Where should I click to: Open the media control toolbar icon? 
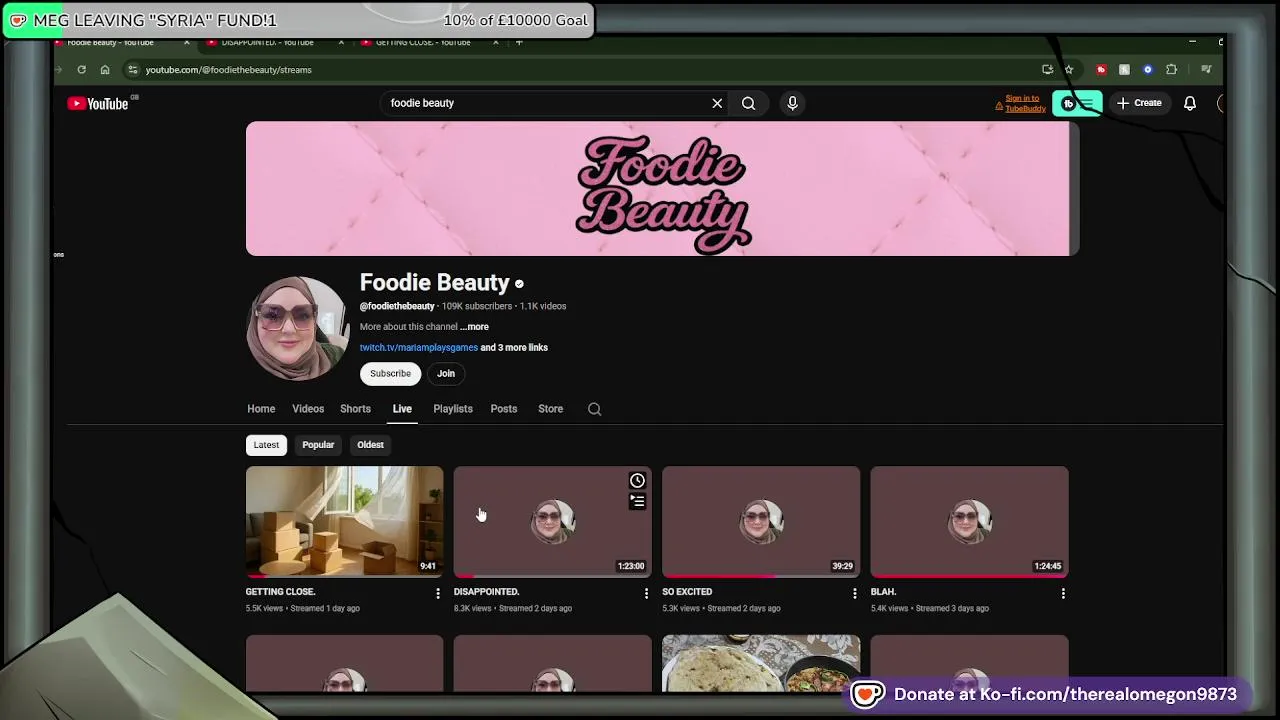1206,70
